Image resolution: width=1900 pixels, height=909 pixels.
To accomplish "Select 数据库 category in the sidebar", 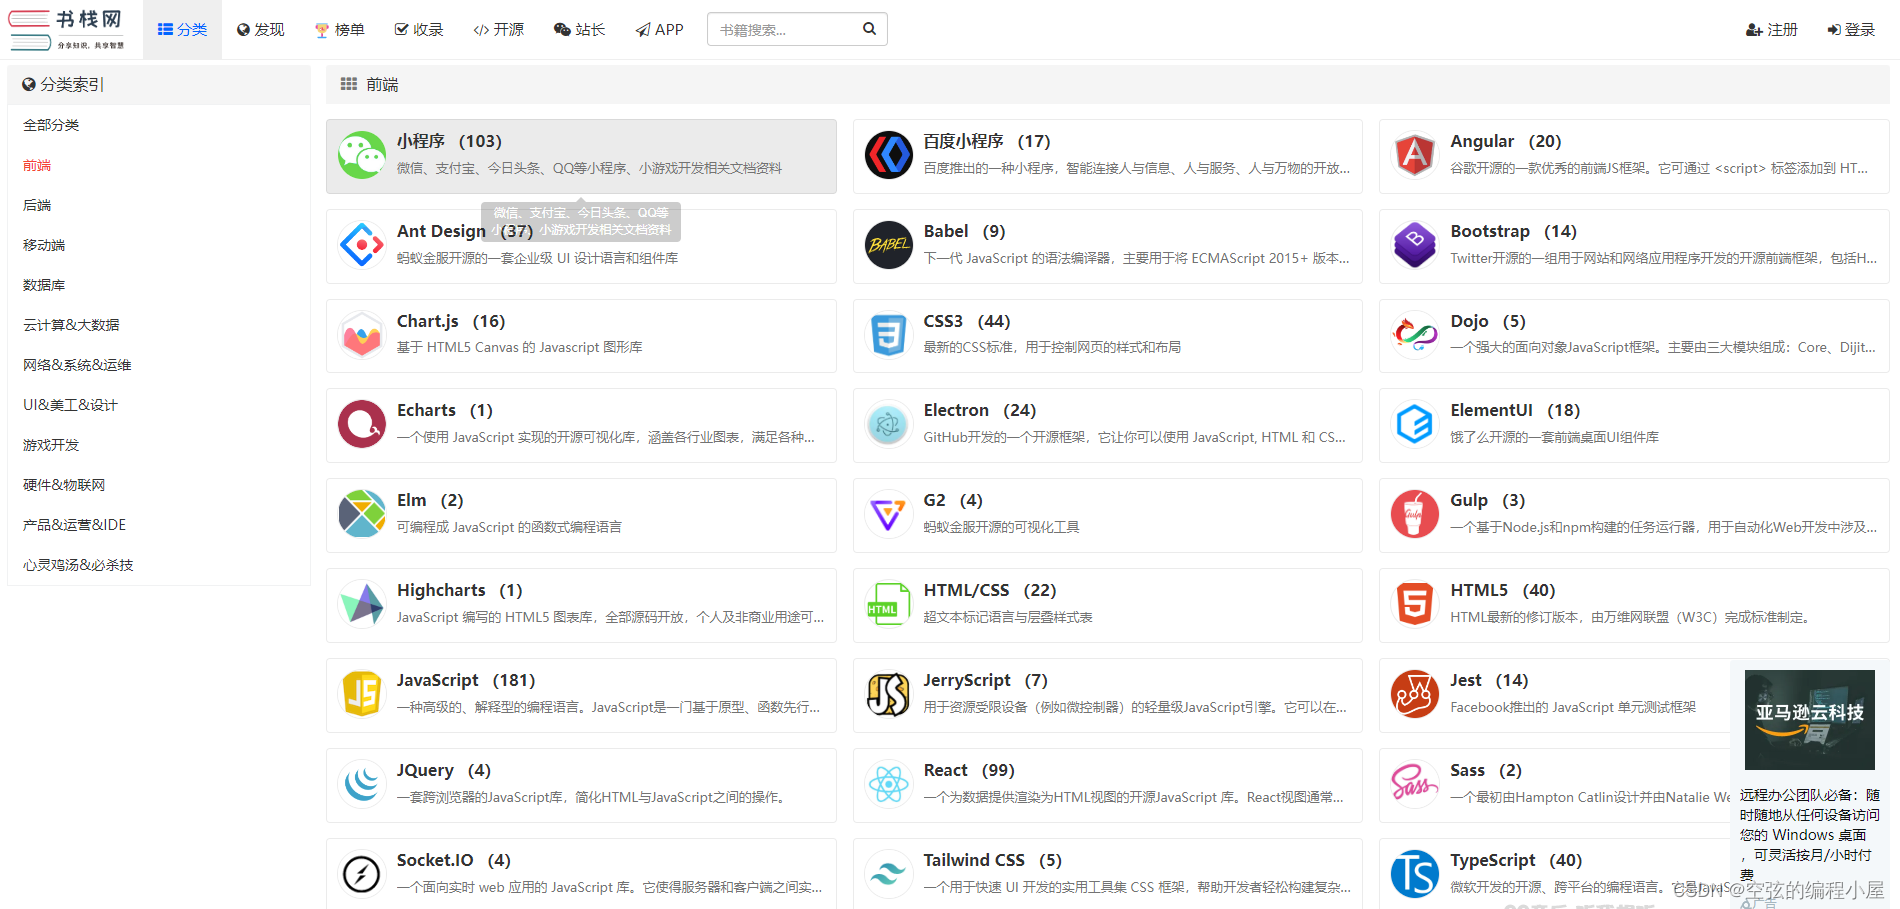I will click(x=44, y=285).
